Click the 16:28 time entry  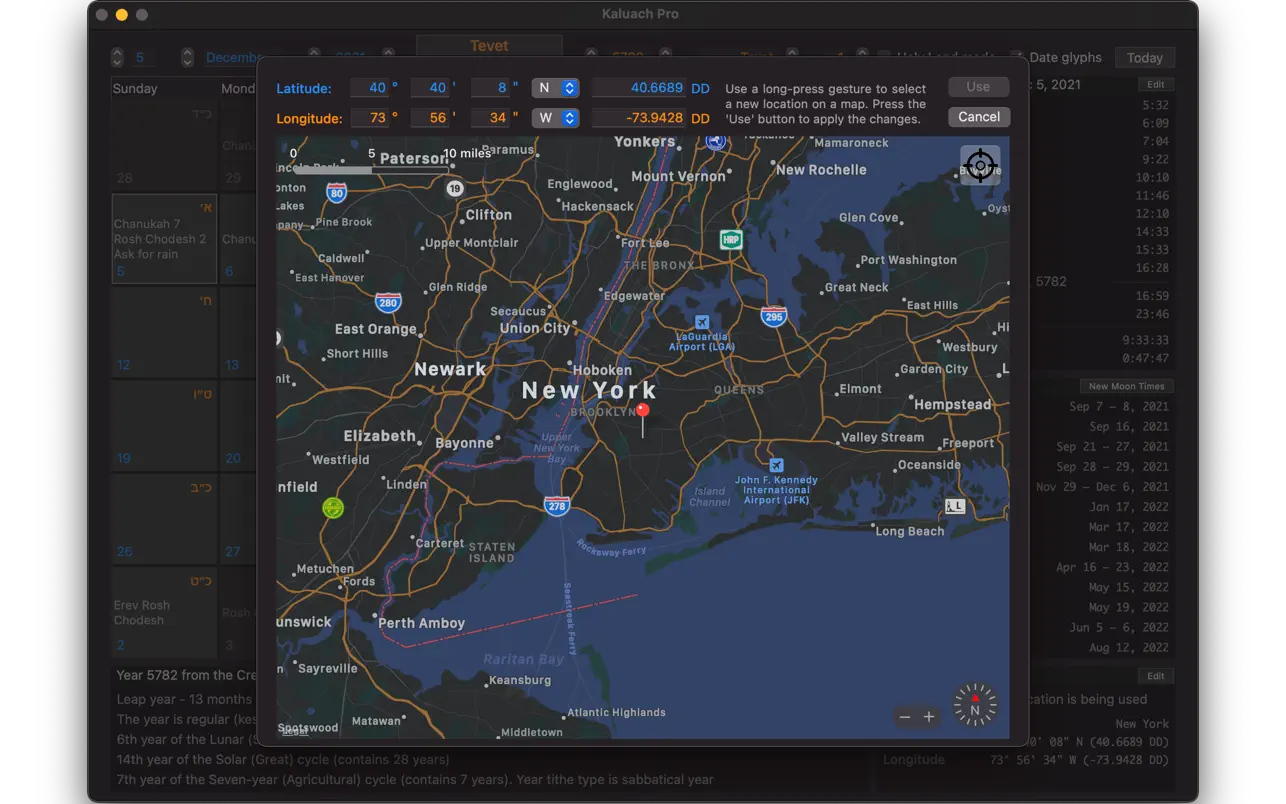coord(1152,268)
